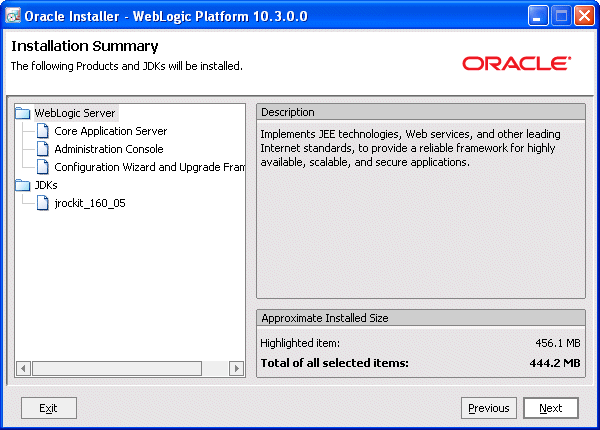Click 'Total of all selected items:' label

[x=334, y=363]
